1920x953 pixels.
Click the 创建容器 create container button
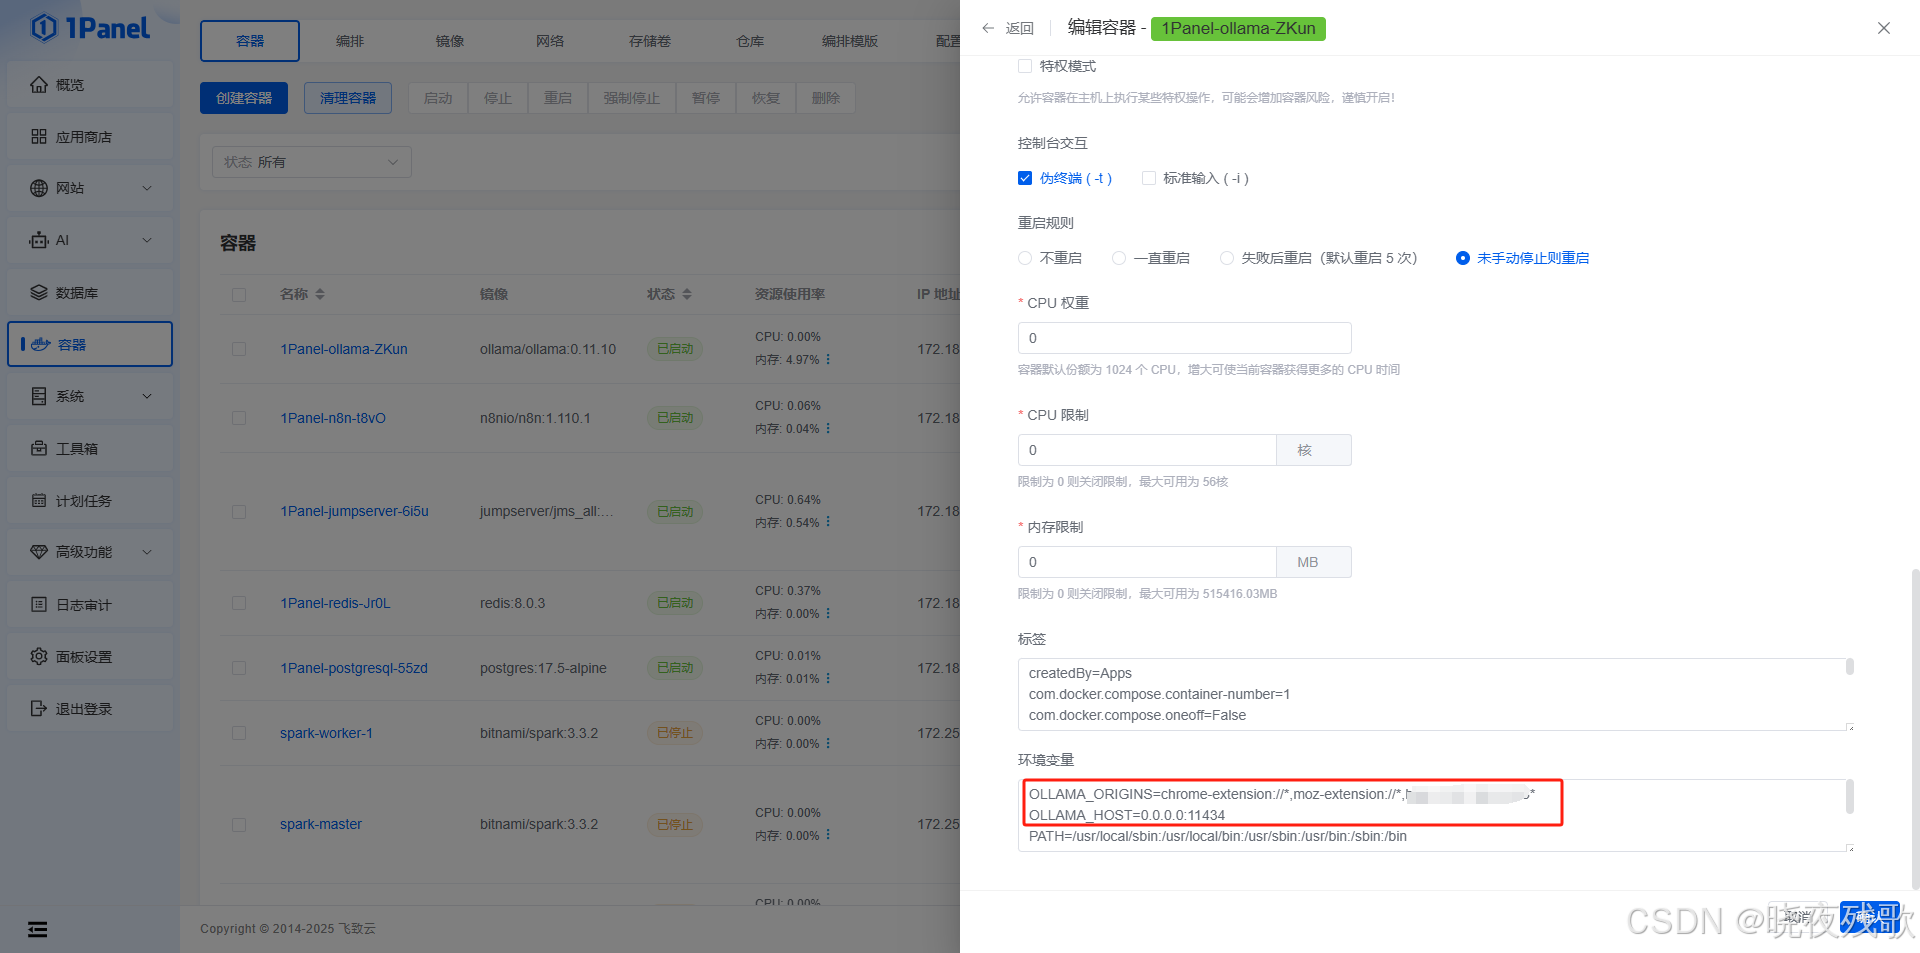[x=243, y=97]
